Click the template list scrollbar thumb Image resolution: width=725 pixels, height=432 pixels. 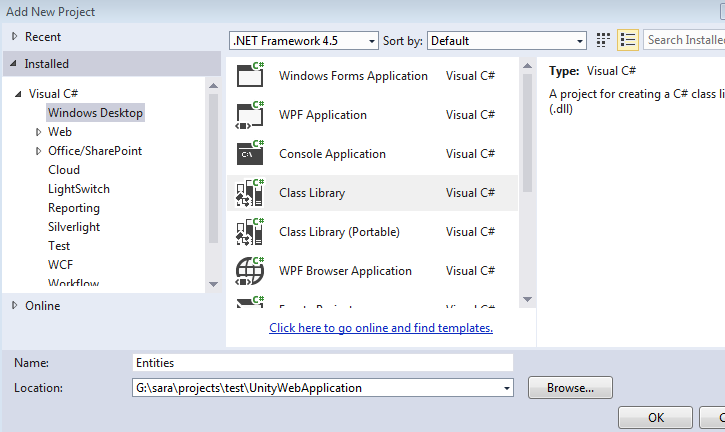[x=527, y=133]
